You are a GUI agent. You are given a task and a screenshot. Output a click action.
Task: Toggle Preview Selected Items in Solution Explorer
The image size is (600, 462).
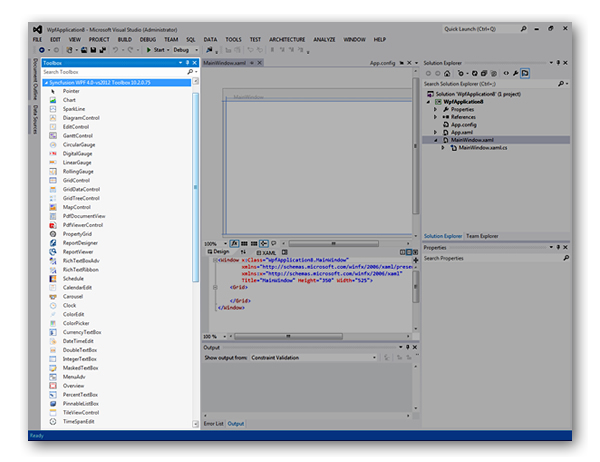tap(525, 73)
